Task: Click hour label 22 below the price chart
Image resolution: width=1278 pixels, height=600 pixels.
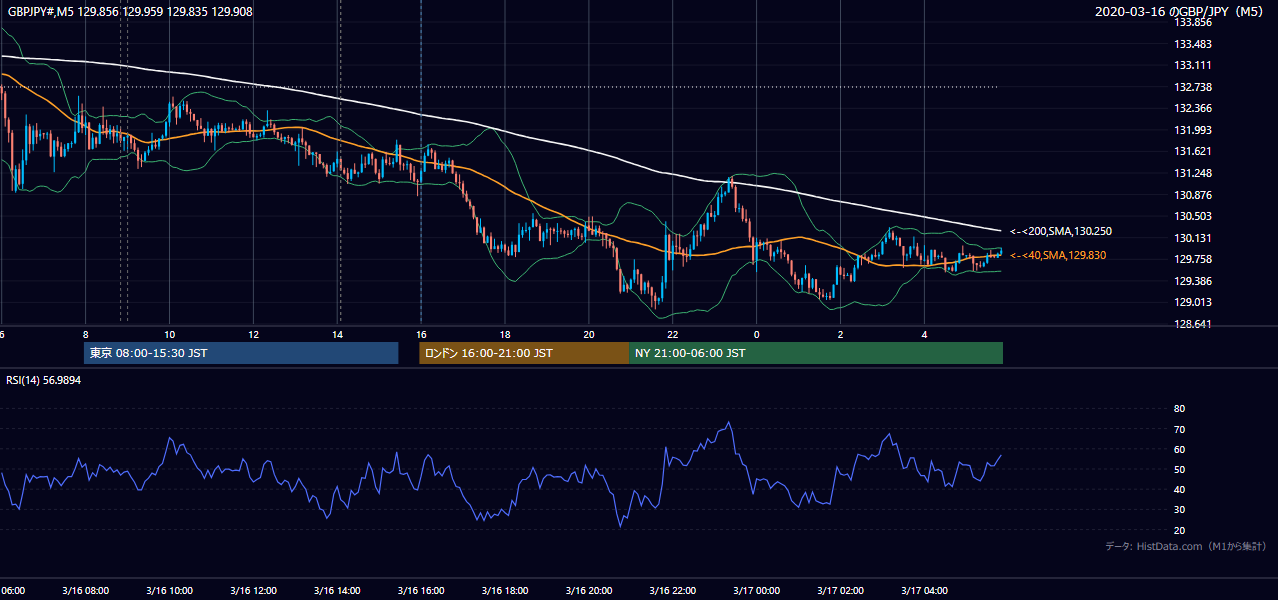Action: (x=673, y=335)
